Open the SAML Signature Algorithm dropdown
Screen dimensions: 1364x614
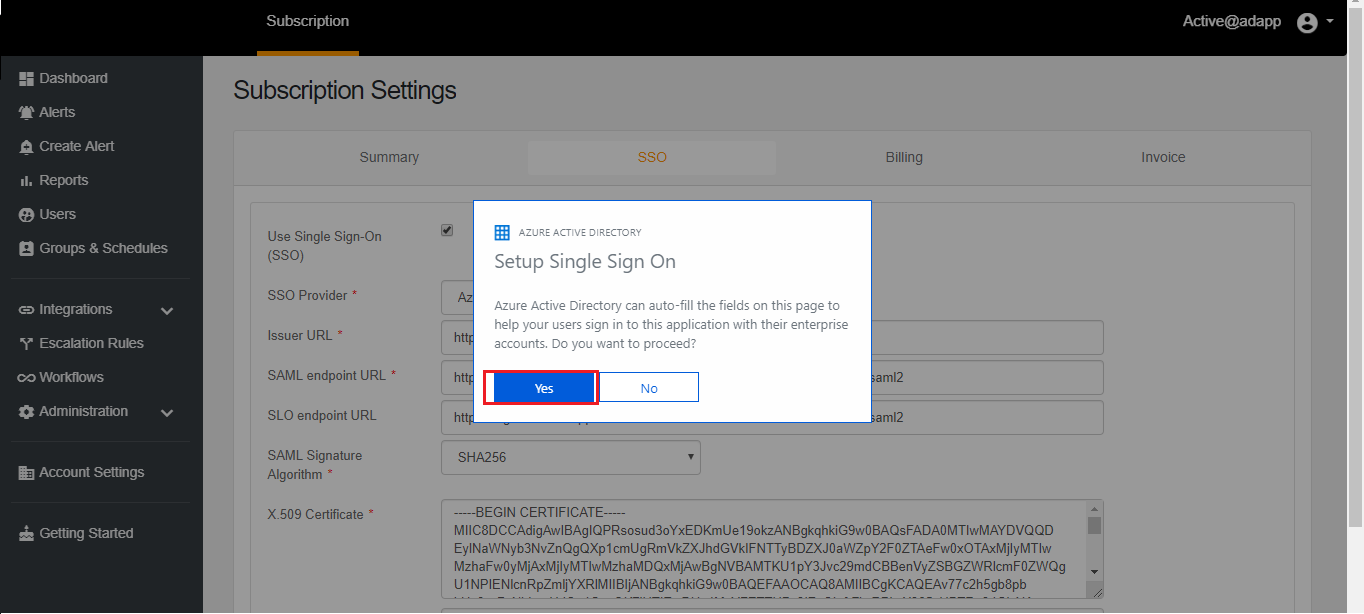571,457
